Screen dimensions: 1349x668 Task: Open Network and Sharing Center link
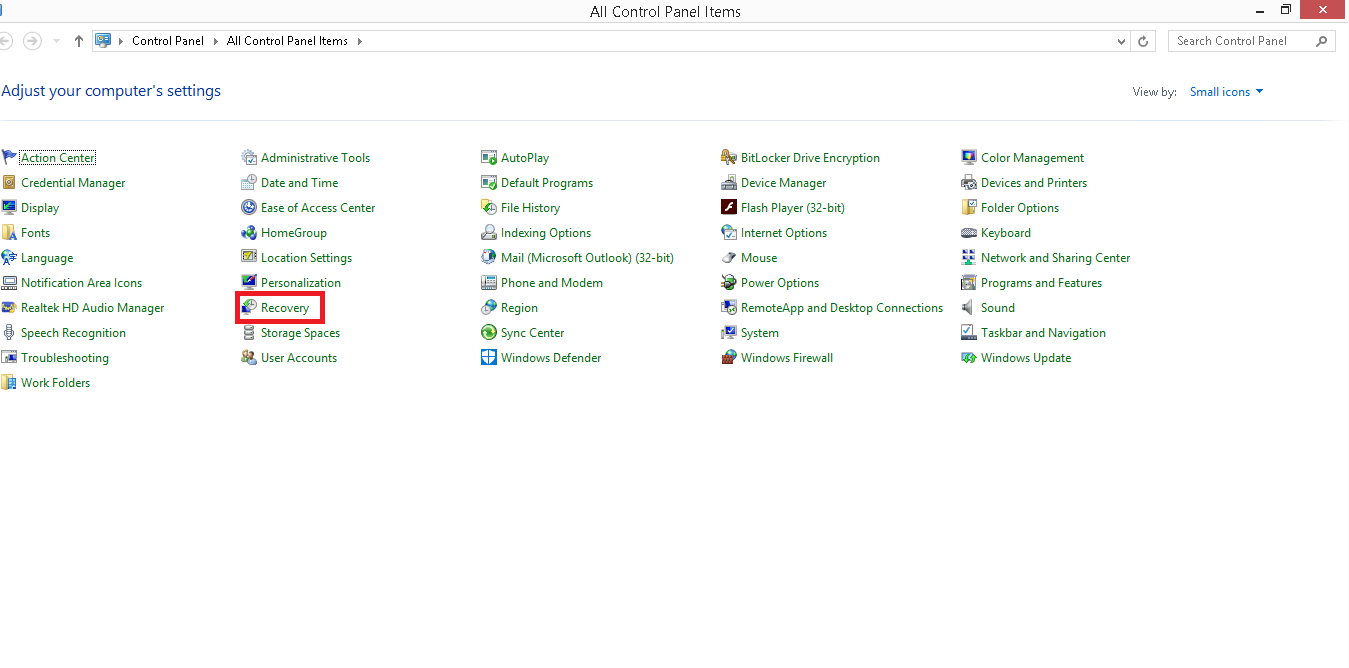pyautogui.click(x=1055, y=258)
